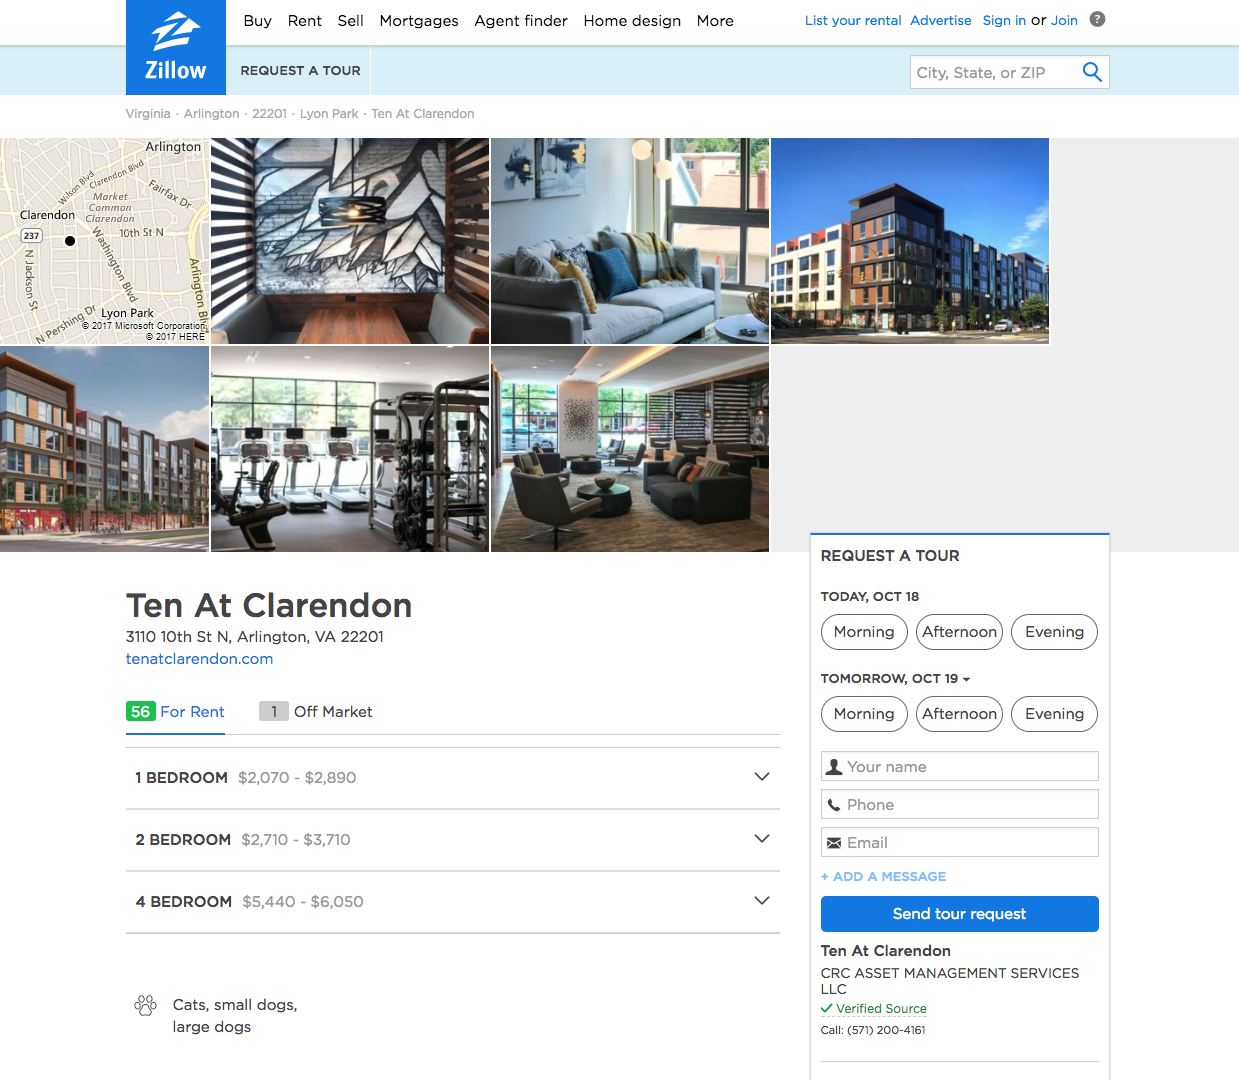
Task: Switch to the 1 Off Market tab
Action: [315, 712]
